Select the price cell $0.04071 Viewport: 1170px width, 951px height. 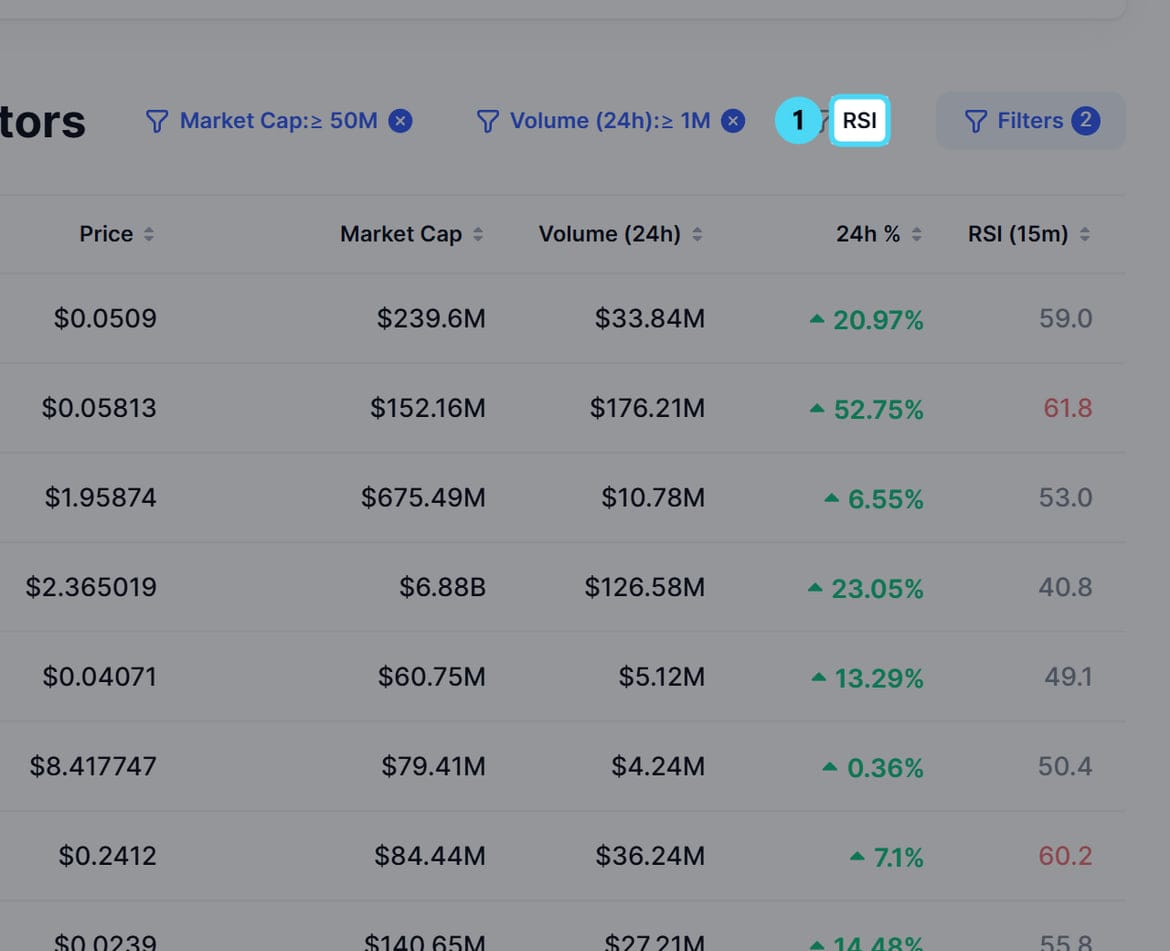pos(99,677)
